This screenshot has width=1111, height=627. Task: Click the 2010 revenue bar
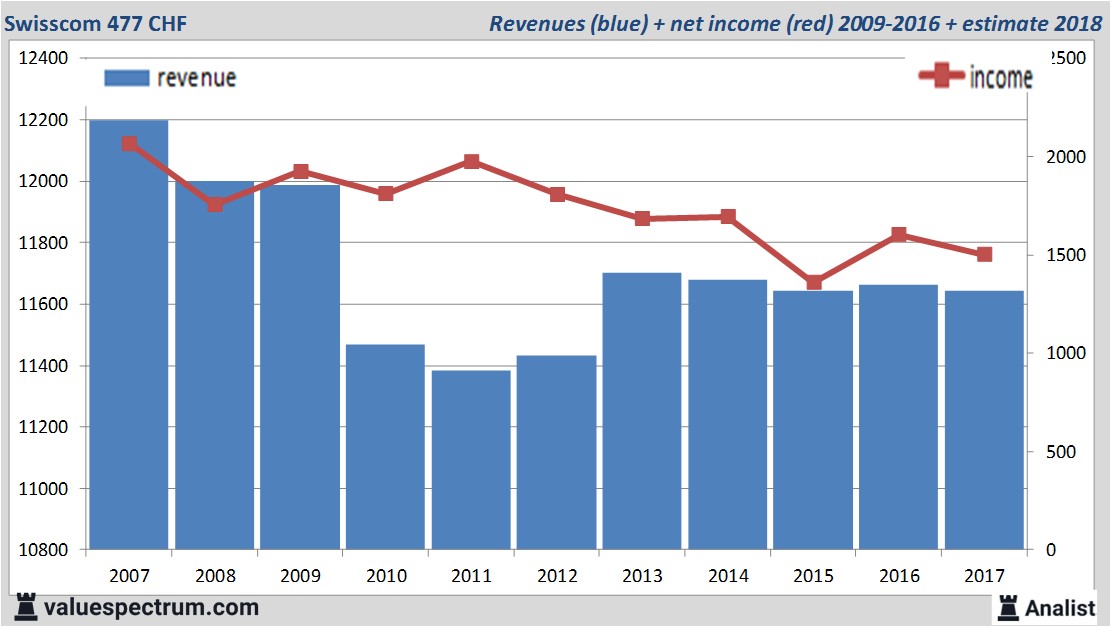click(385, 447)
